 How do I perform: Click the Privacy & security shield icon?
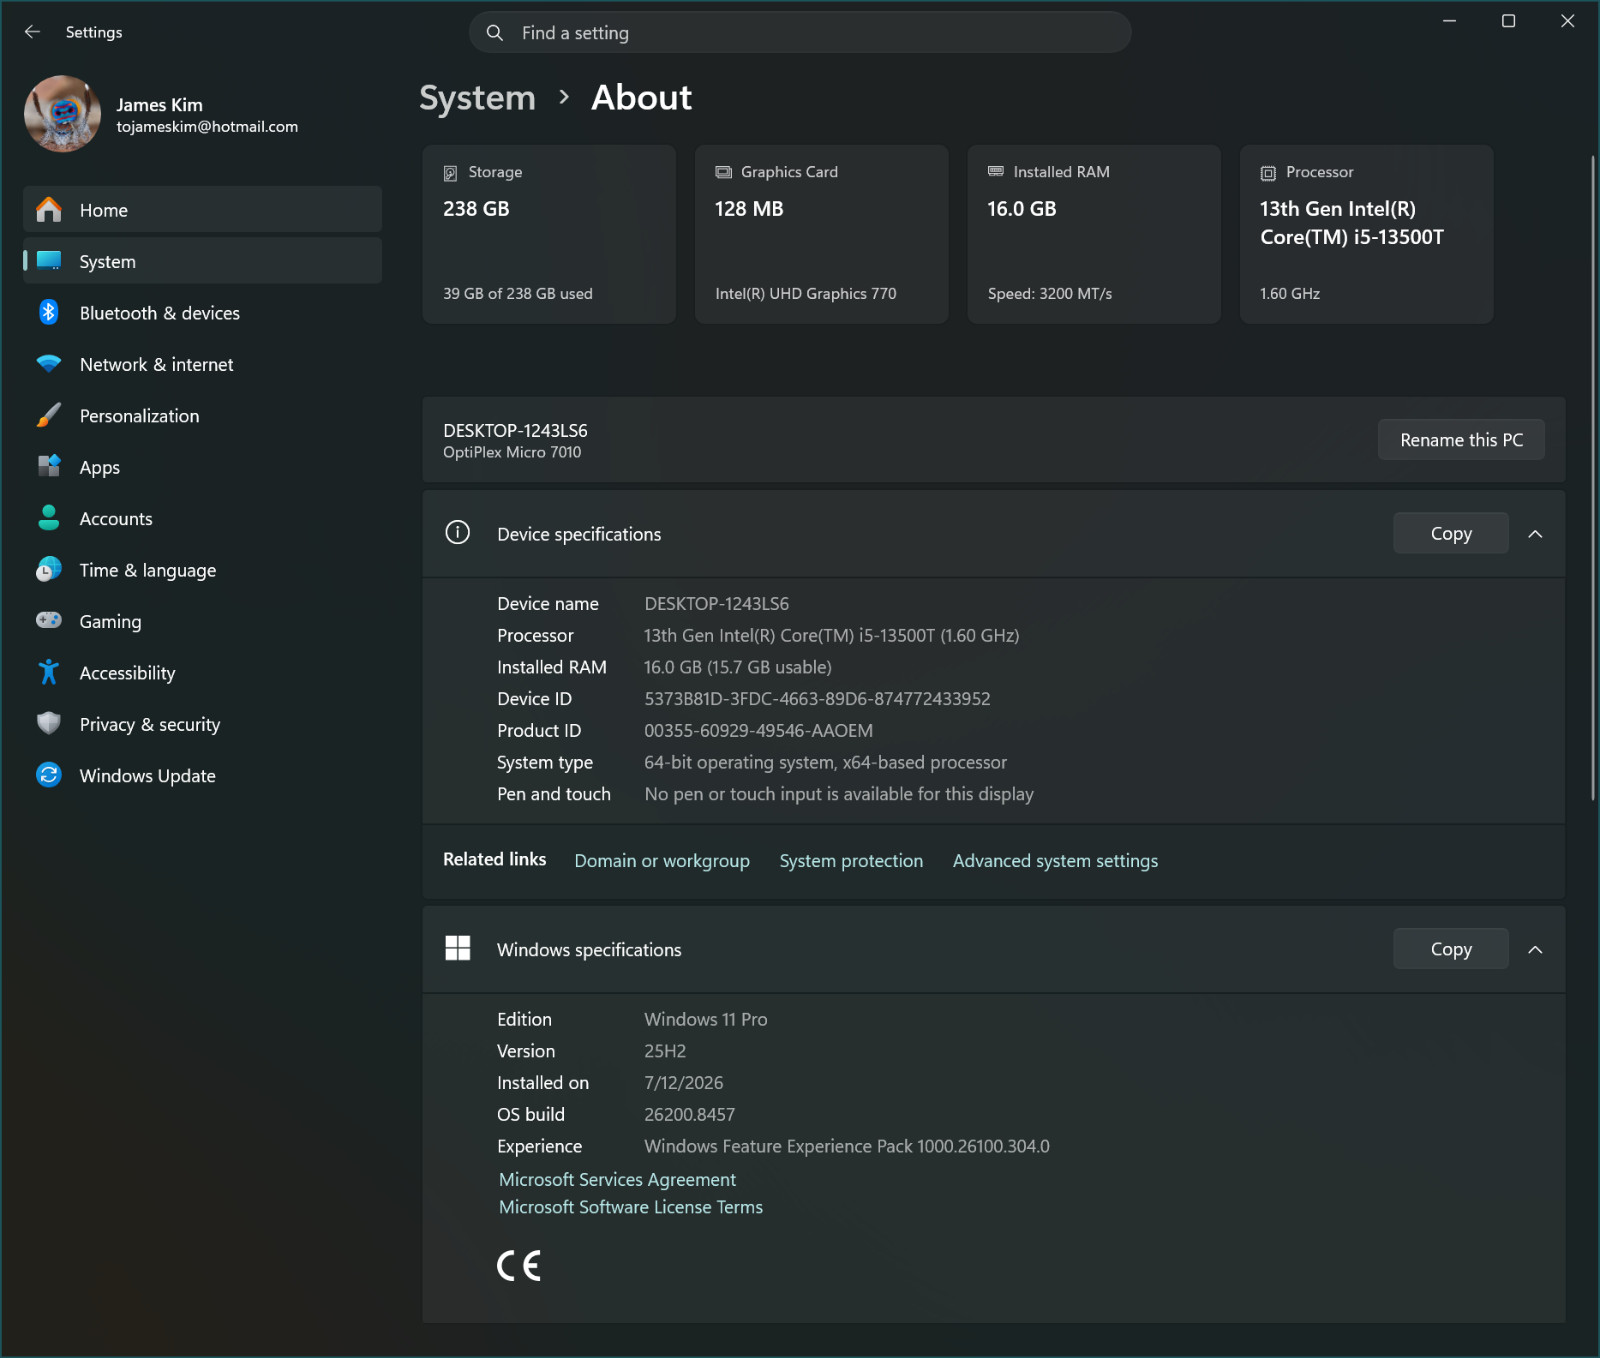click(48, 723)
